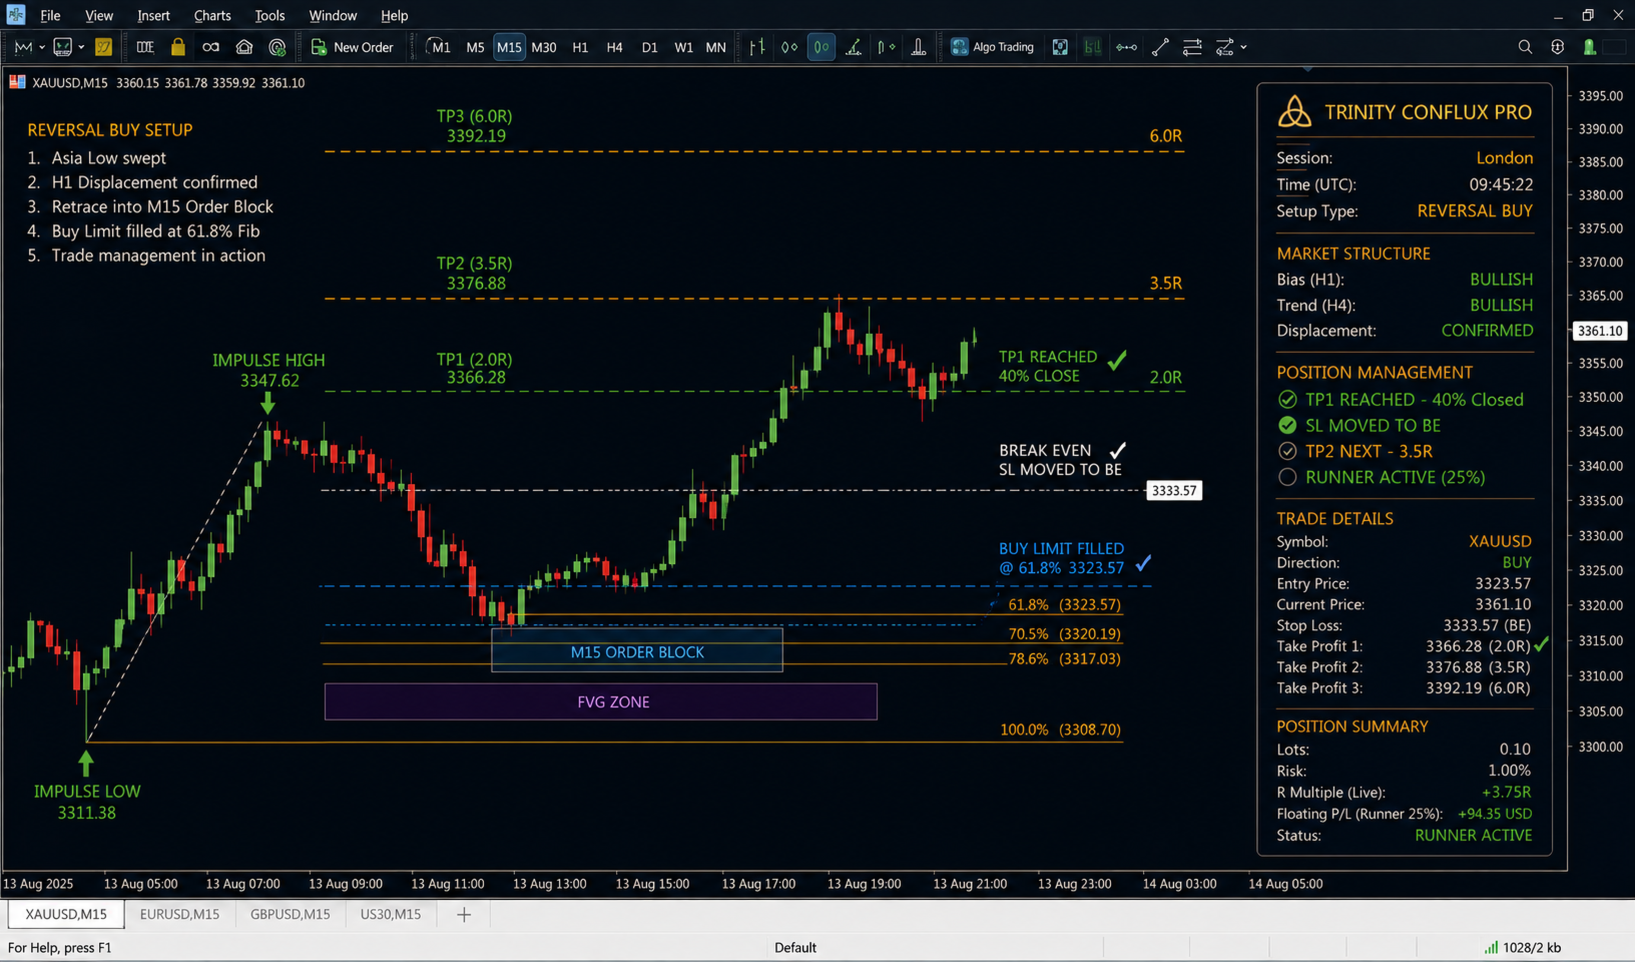Select the candlestick chart type icon

[x=821, y=47]
